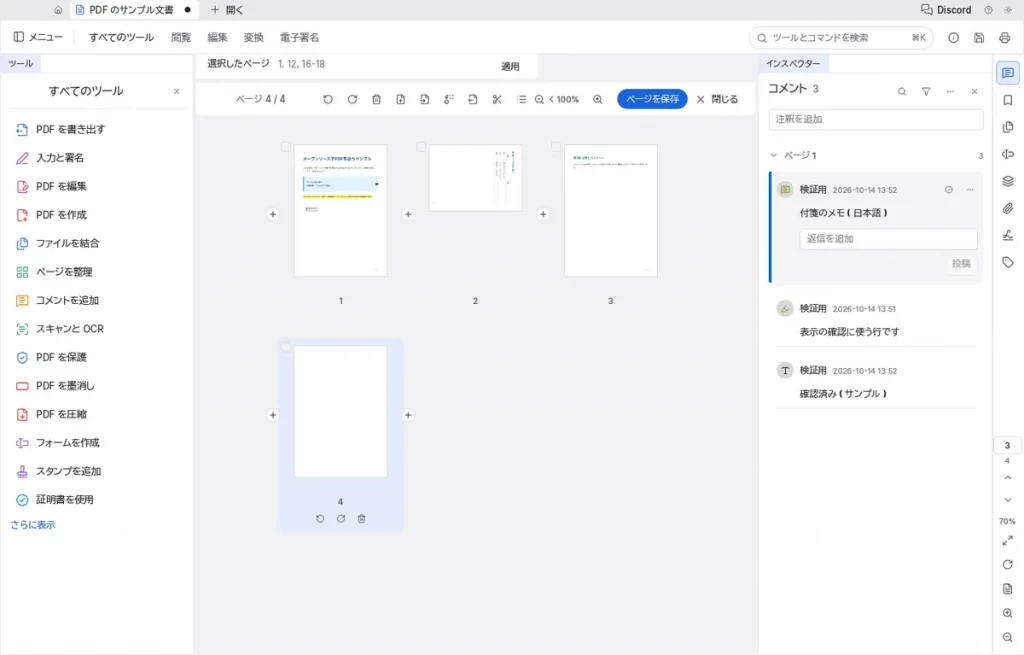The image size is (1024, 655).
Task: Open the Comments panel icon in the right rail
Action: 1008,72
